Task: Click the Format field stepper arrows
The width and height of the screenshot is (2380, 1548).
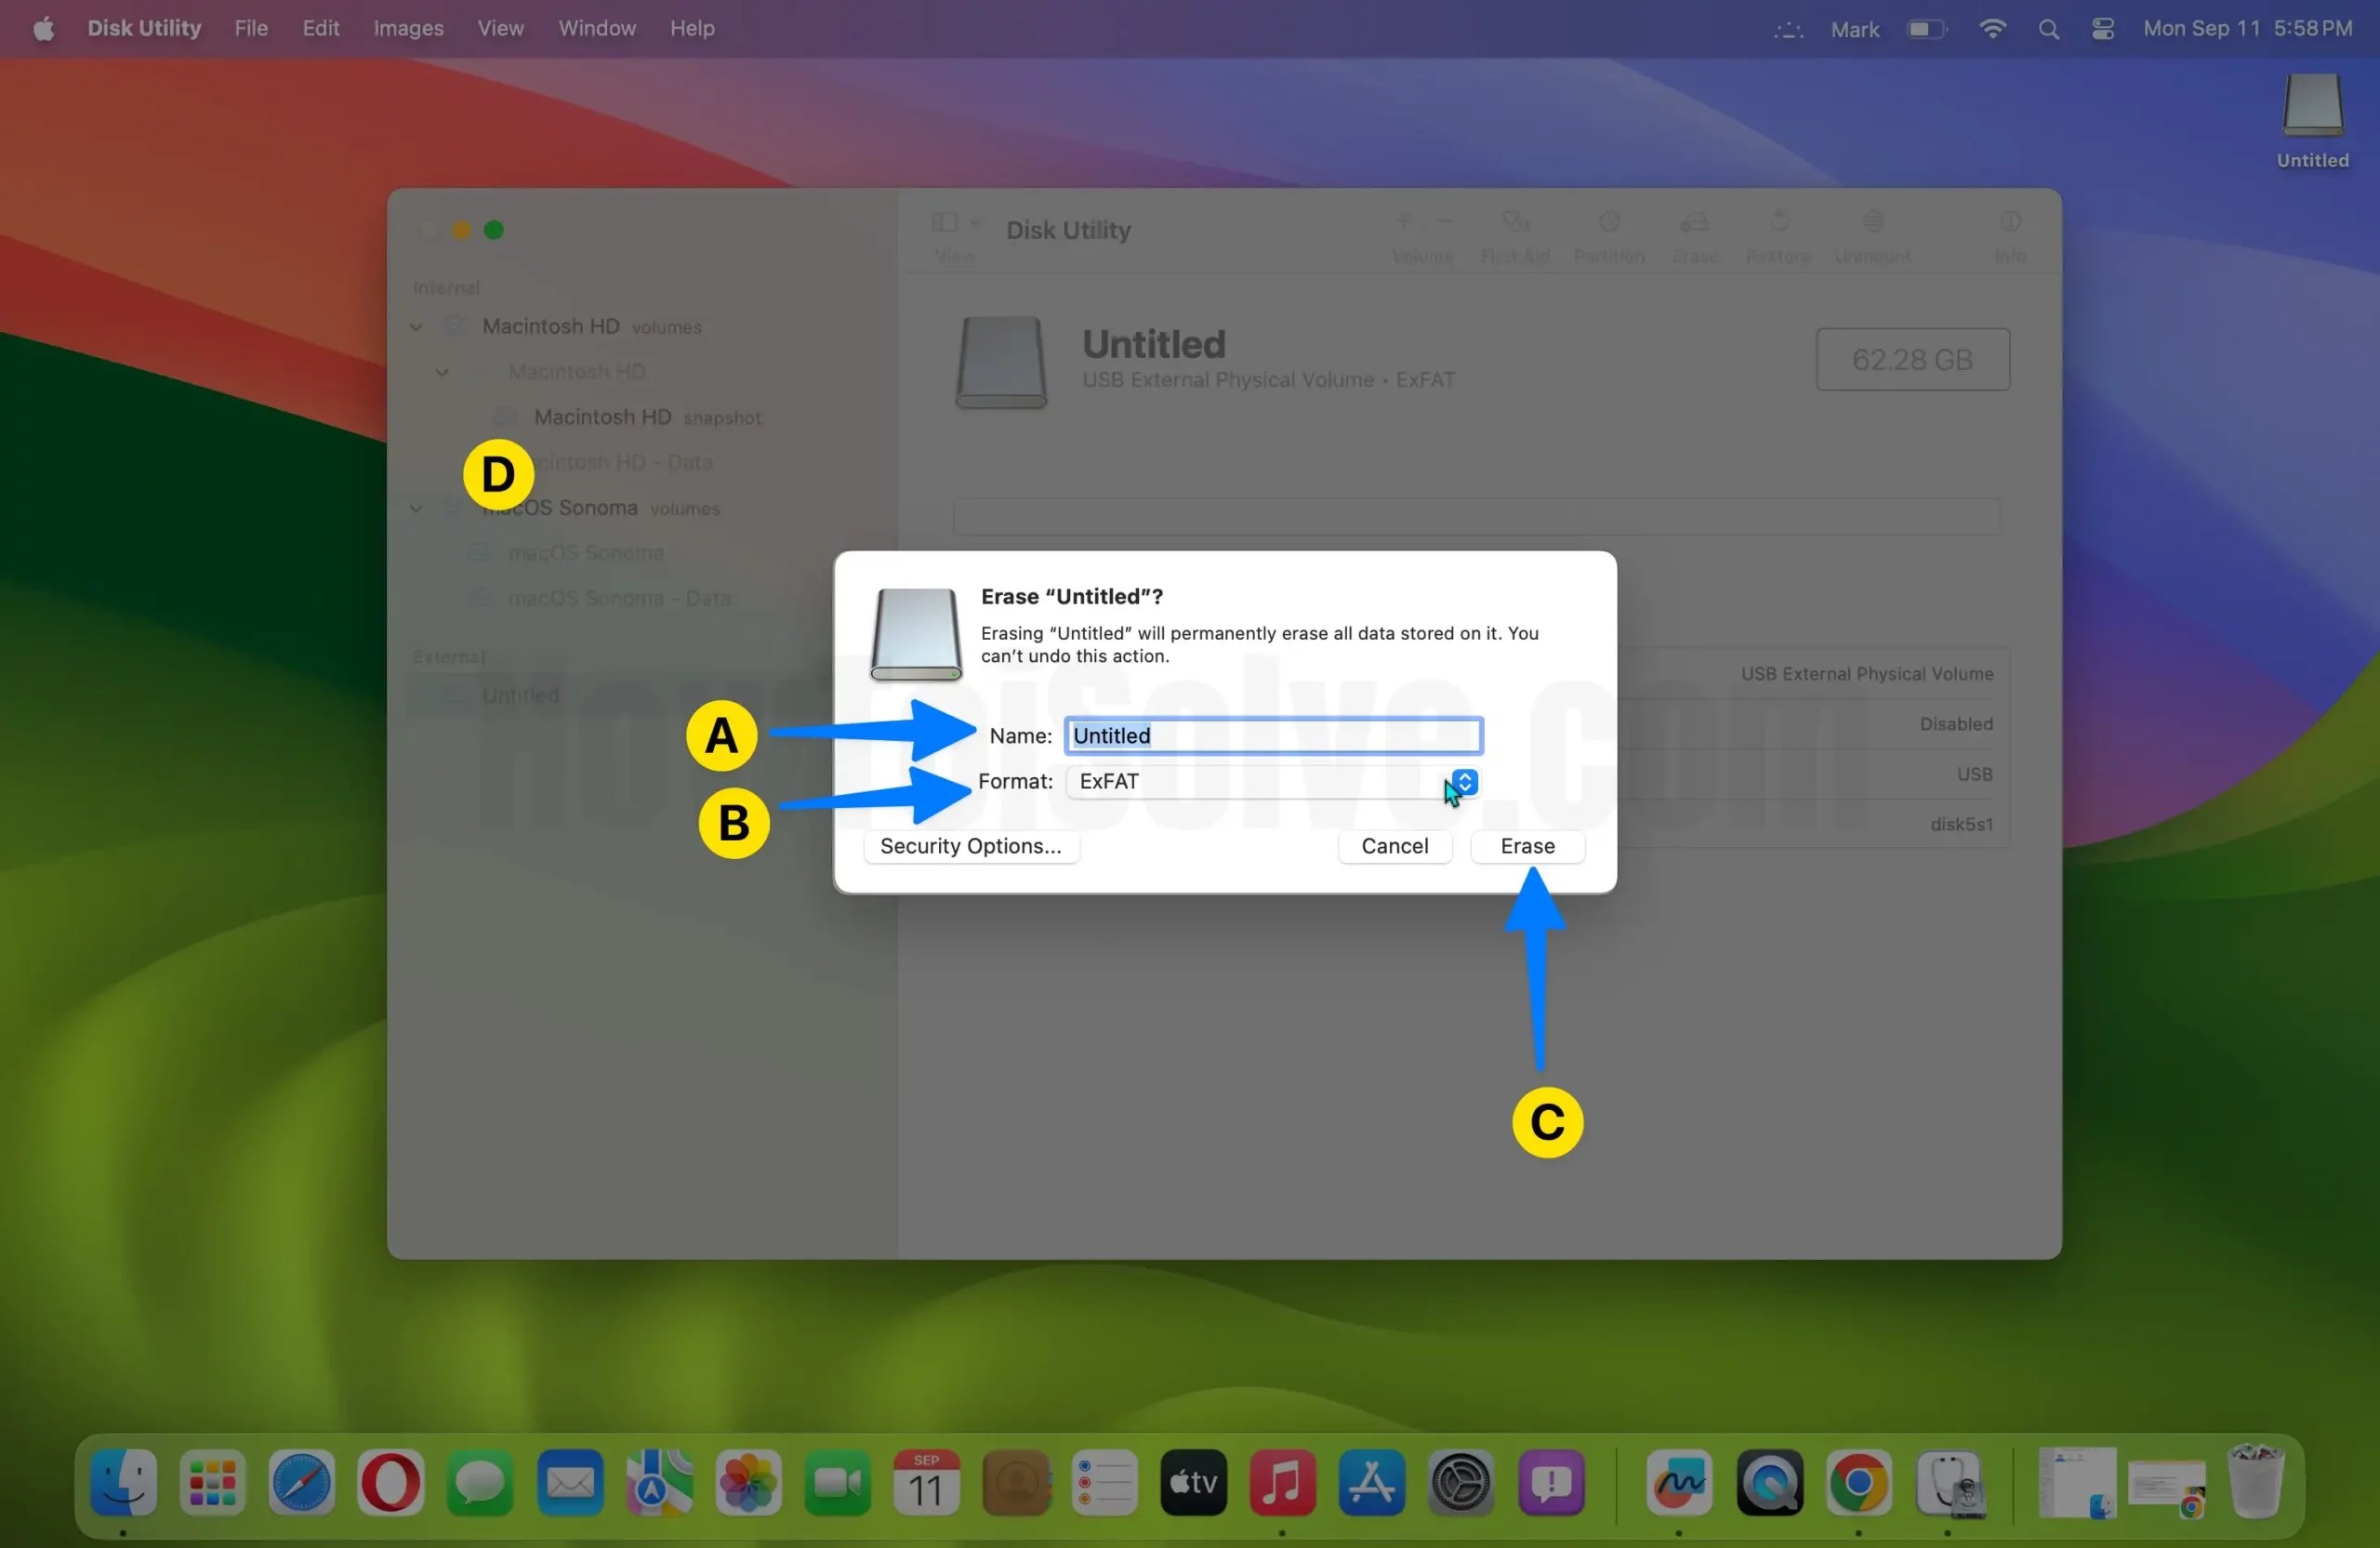Action: (x=1464, y=782)
